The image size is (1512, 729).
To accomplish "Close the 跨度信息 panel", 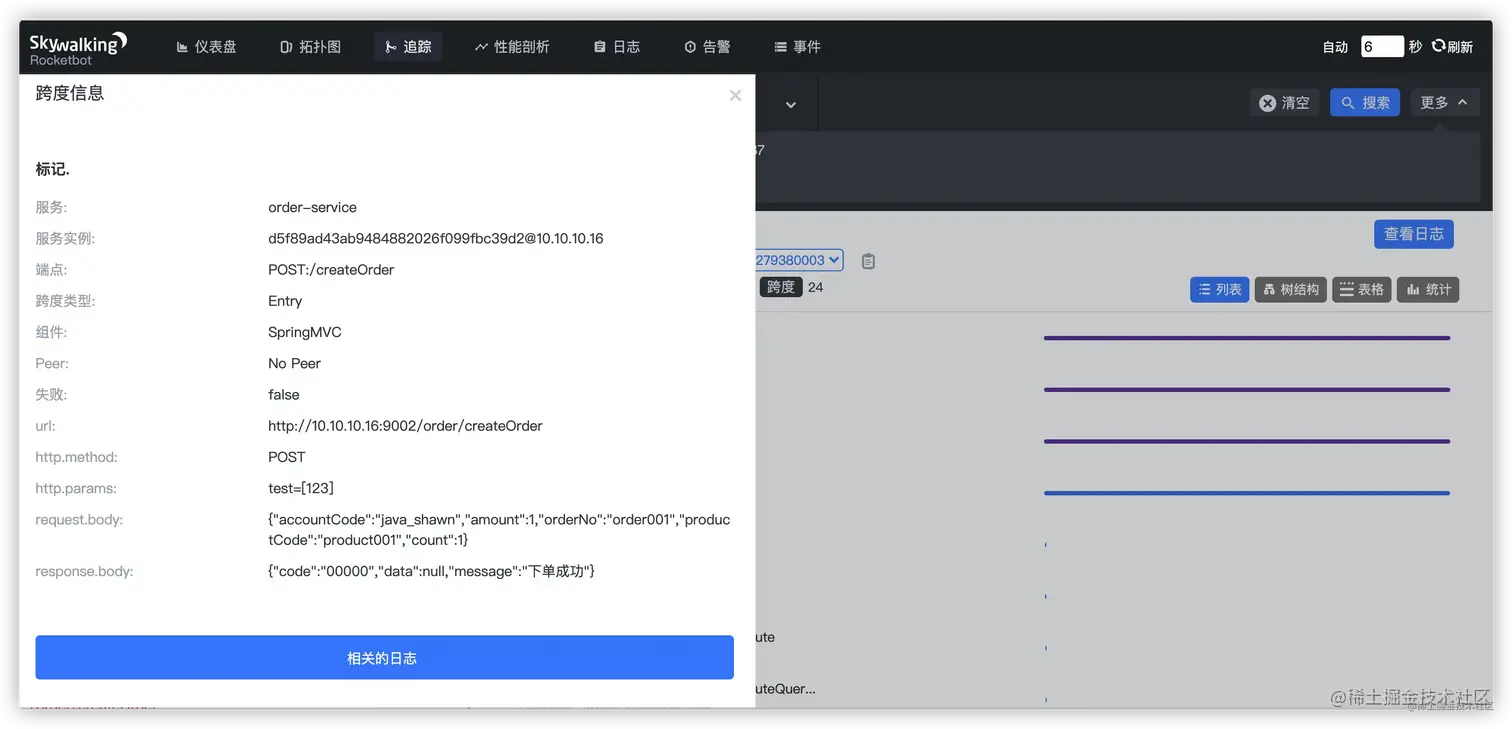I will tap(735, 95).
